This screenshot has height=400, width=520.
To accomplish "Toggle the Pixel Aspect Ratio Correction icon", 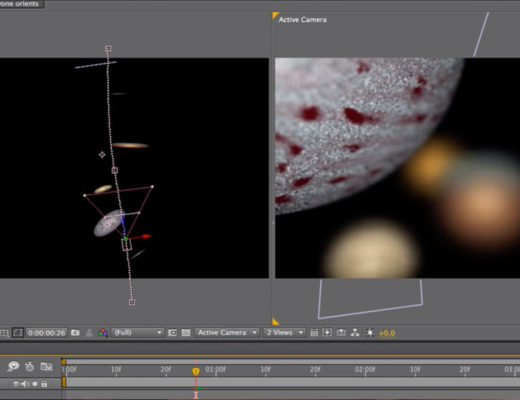I will click(x=314, y=333).
